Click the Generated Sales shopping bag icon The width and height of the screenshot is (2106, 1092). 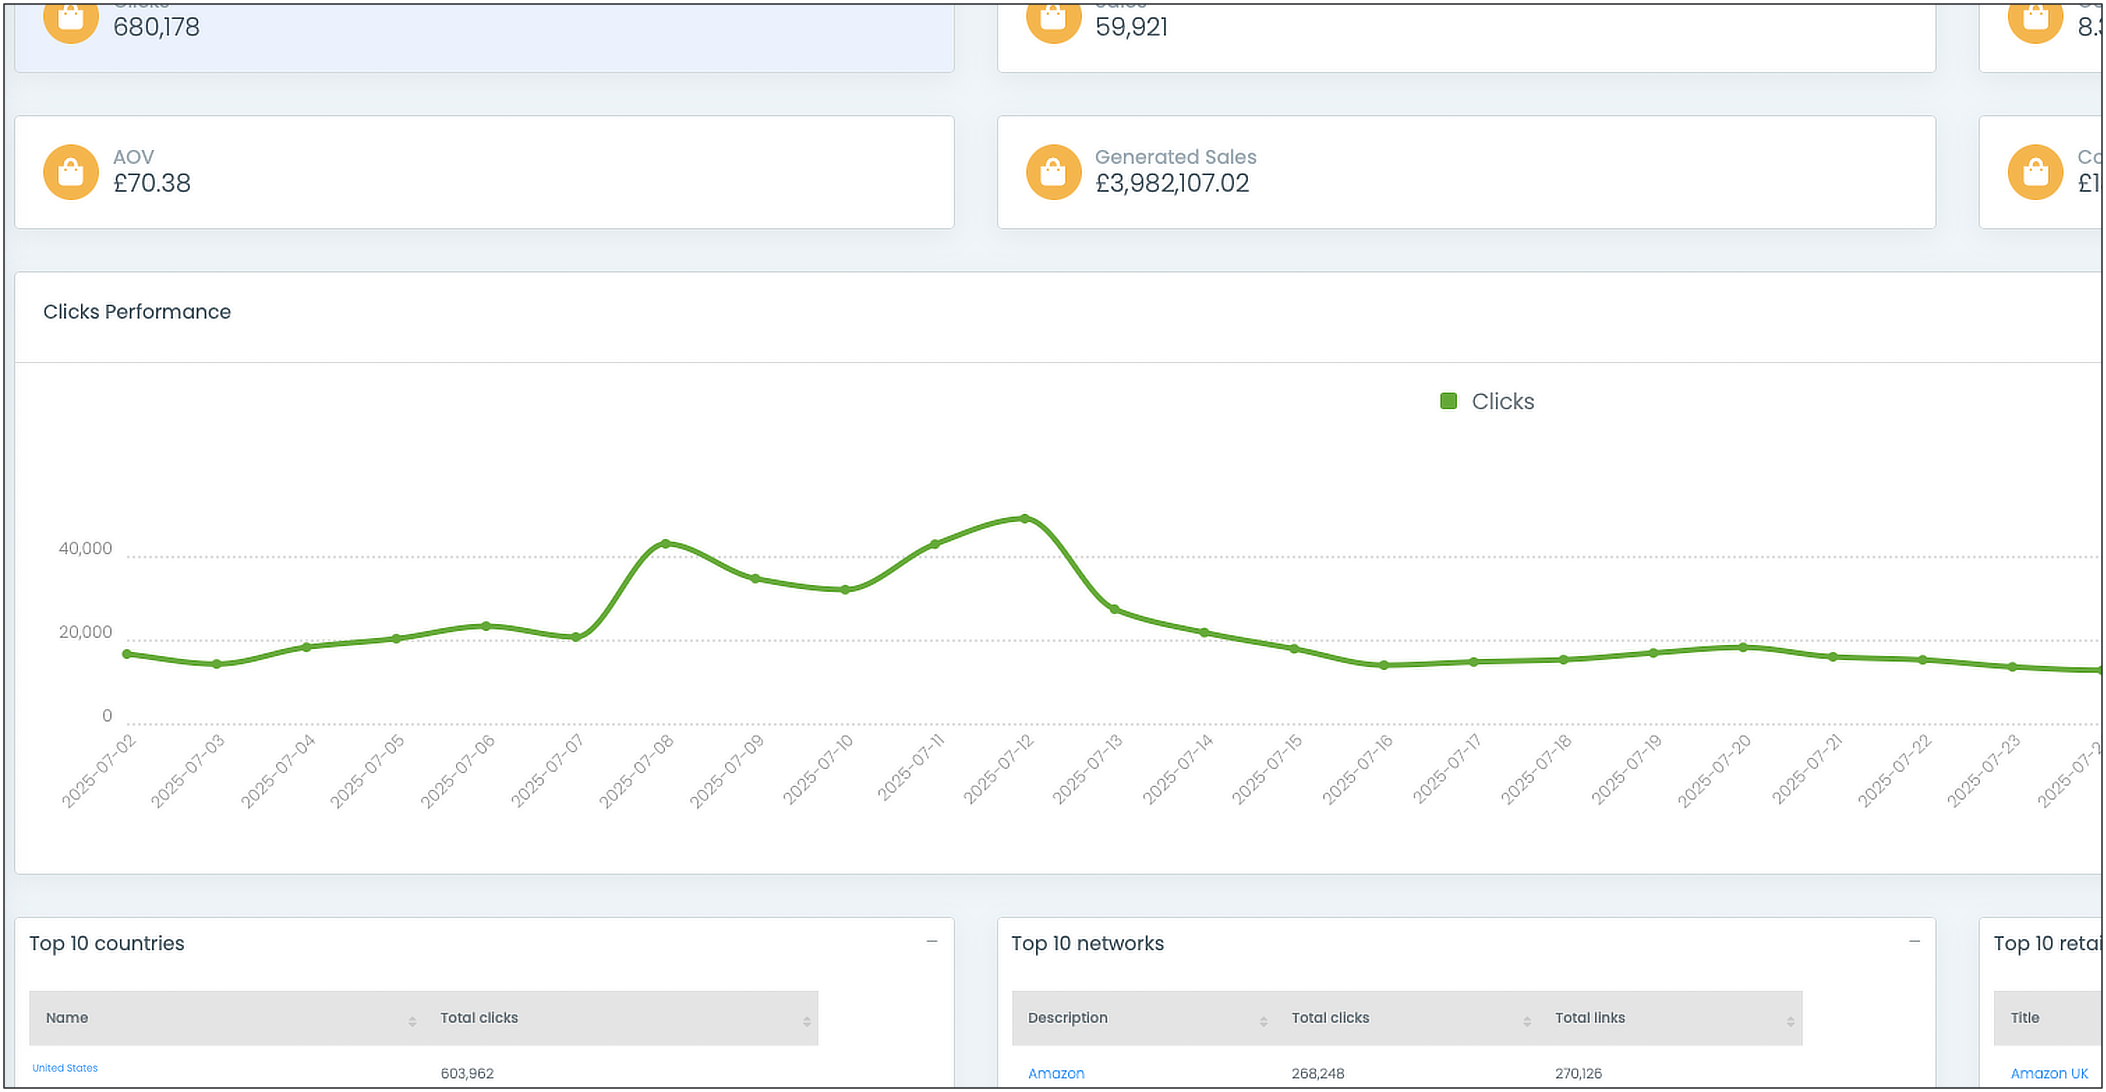[1053, 172]
